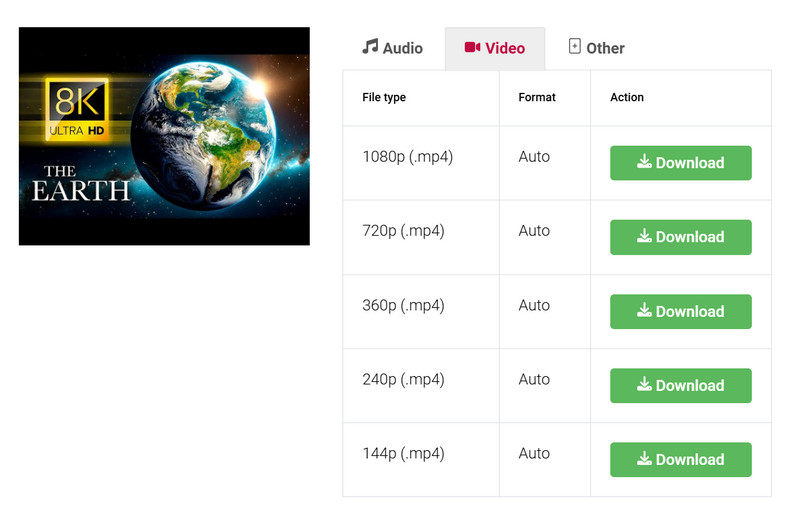Viewport: 799px width, 505px height.
Task: Click the 1080p (.mp4) file type label
Action: 407,157
